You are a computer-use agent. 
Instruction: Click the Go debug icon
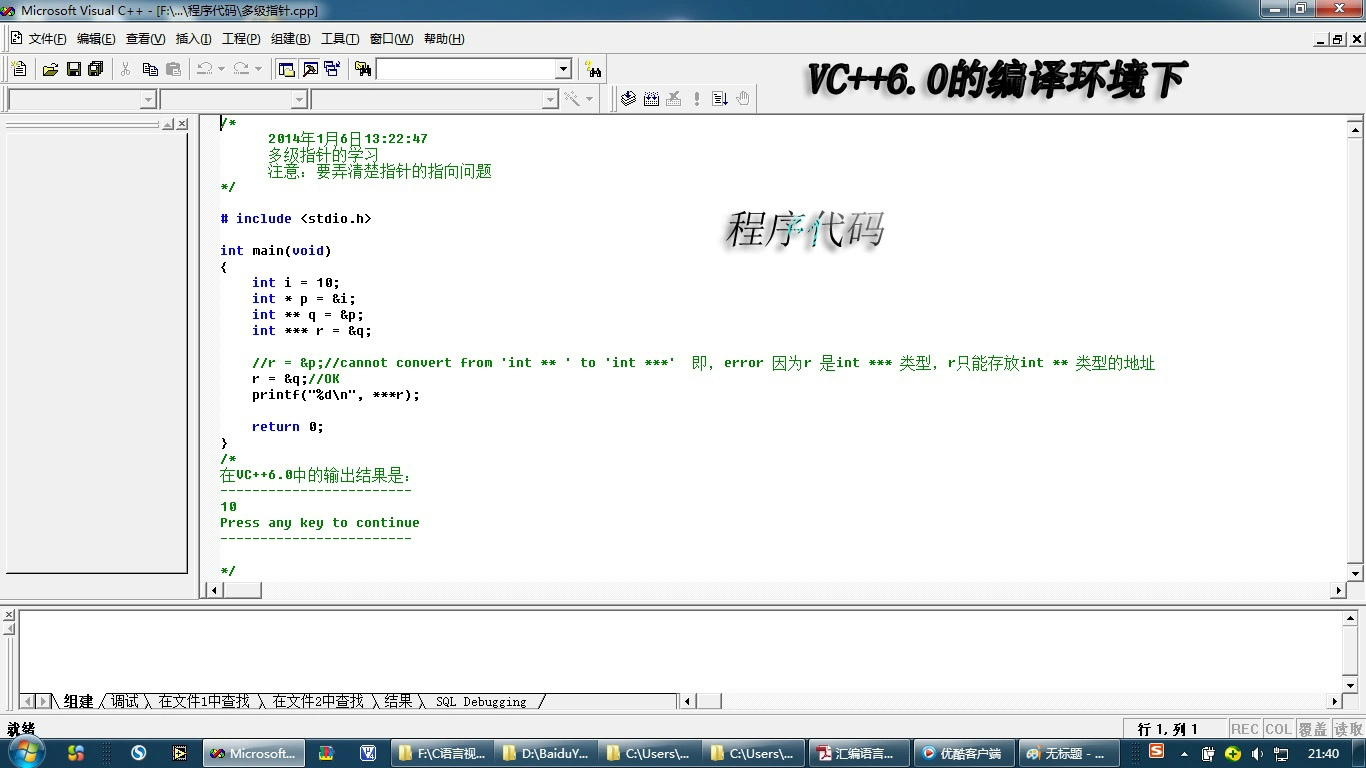tap(720, 98)
